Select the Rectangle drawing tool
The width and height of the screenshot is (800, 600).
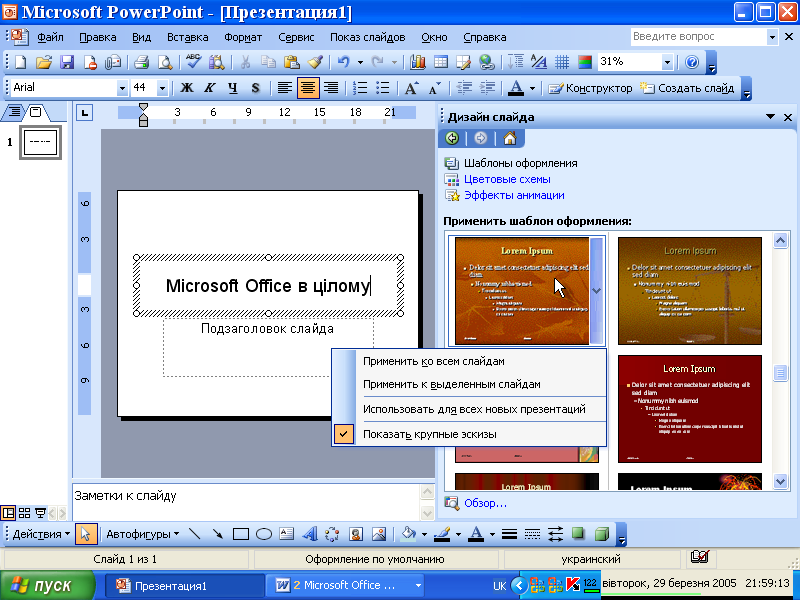pos(241,534)
